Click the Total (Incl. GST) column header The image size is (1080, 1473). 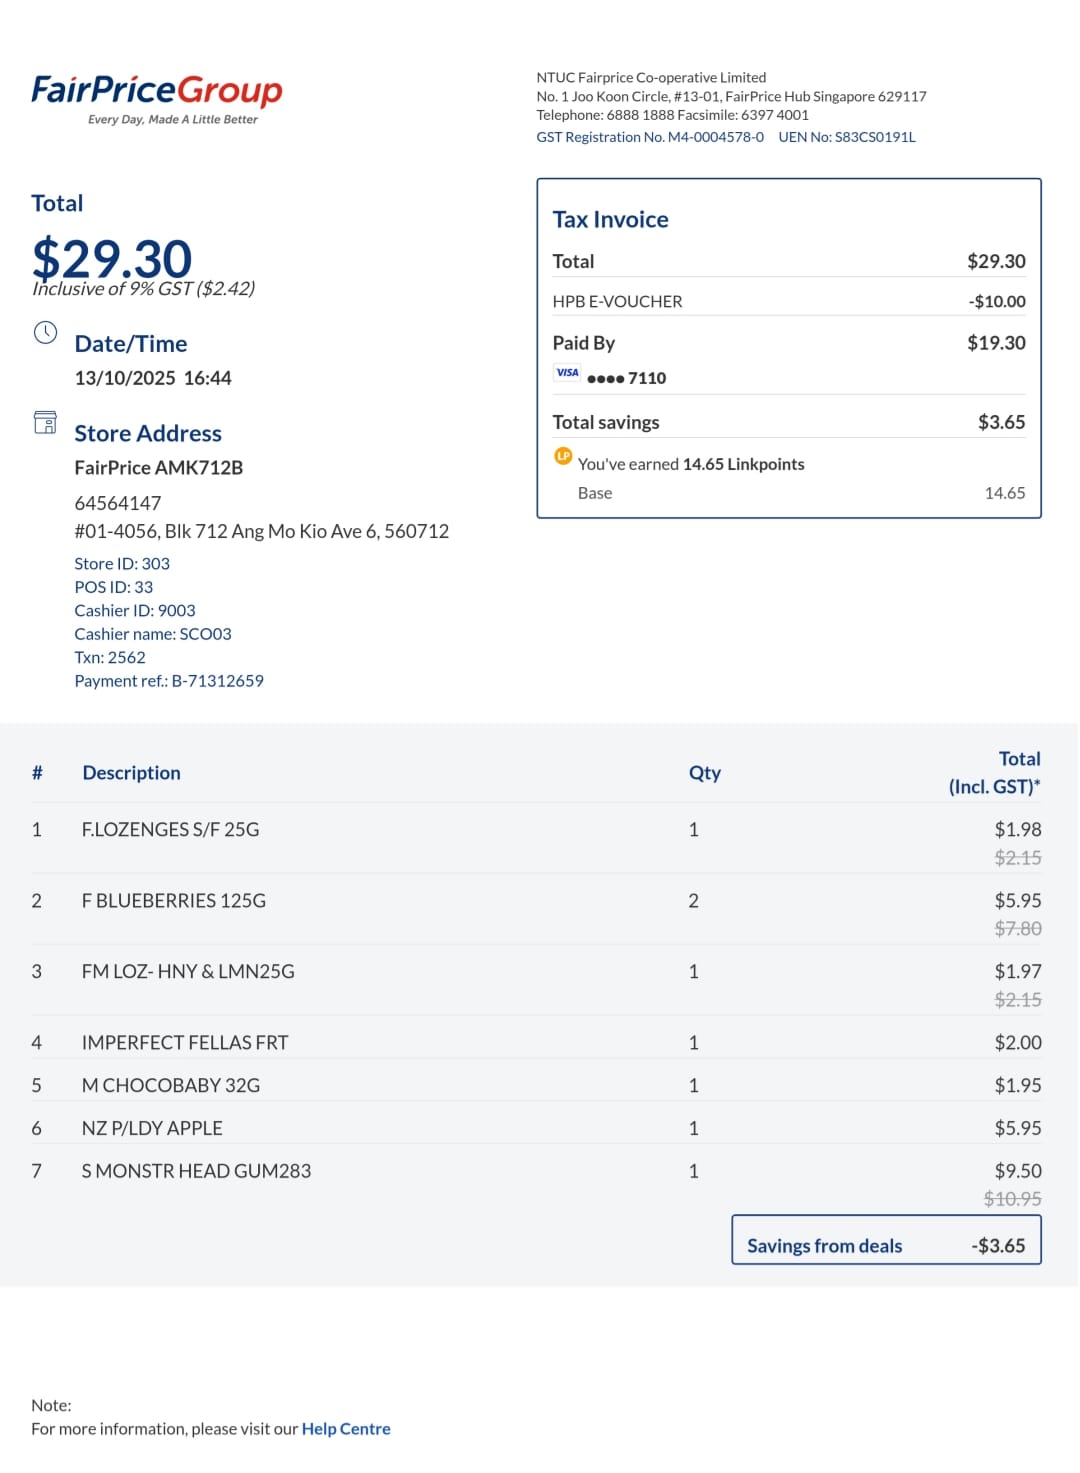995,773
